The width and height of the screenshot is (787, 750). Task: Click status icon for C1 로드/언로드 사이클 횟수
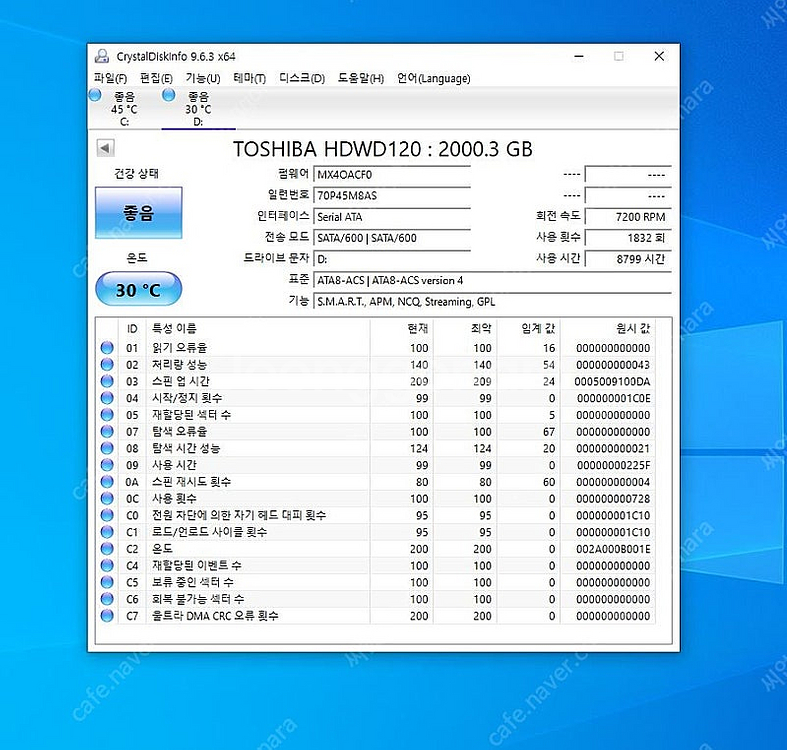tap(107, 532)
